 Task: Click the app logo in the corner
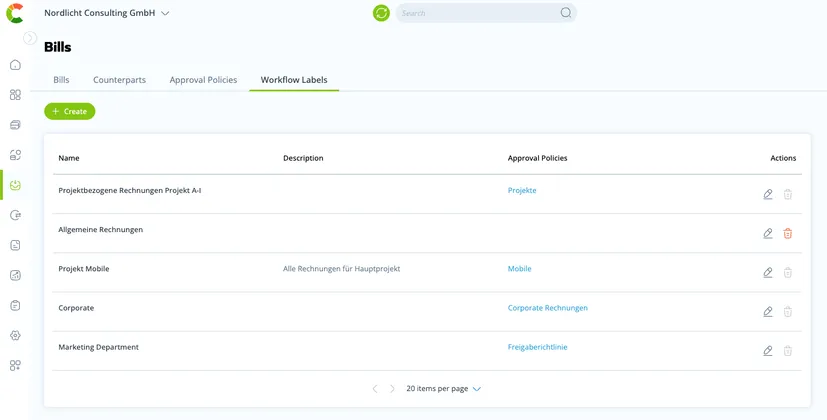tap(15, 13)
